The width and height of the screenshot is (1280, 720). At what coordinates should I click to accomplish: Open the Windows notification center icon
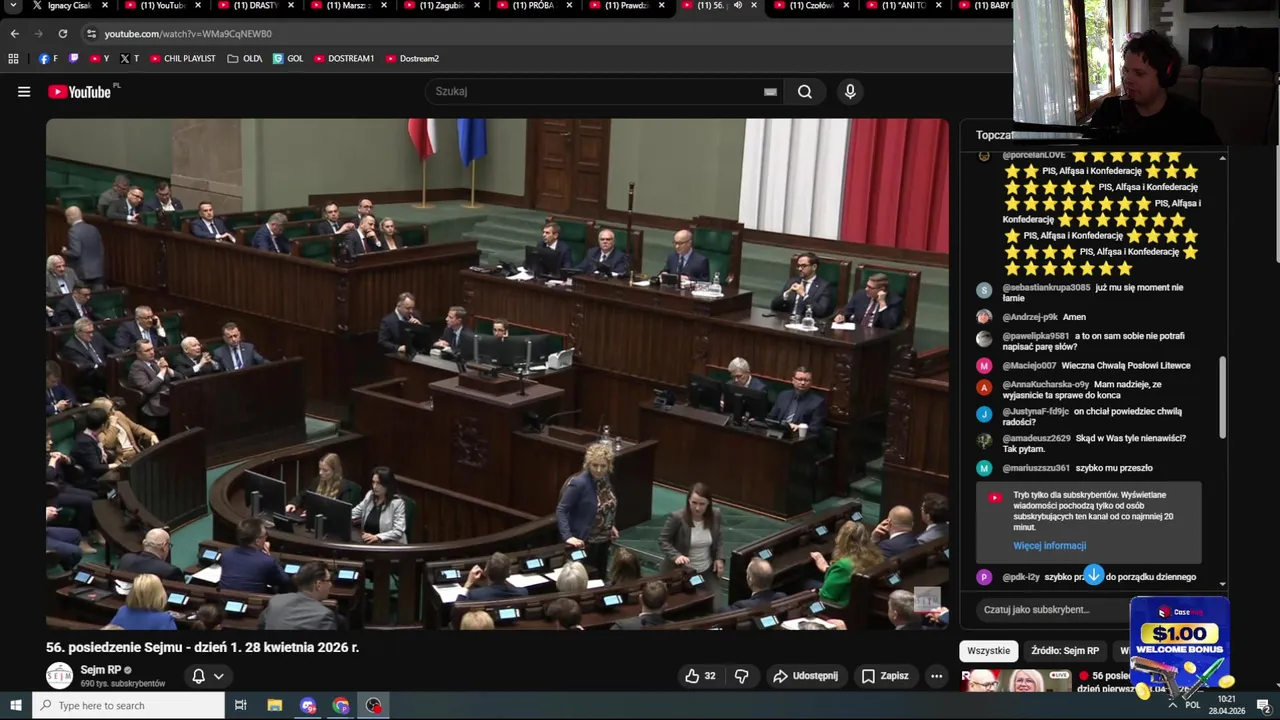pos(1263,706)
